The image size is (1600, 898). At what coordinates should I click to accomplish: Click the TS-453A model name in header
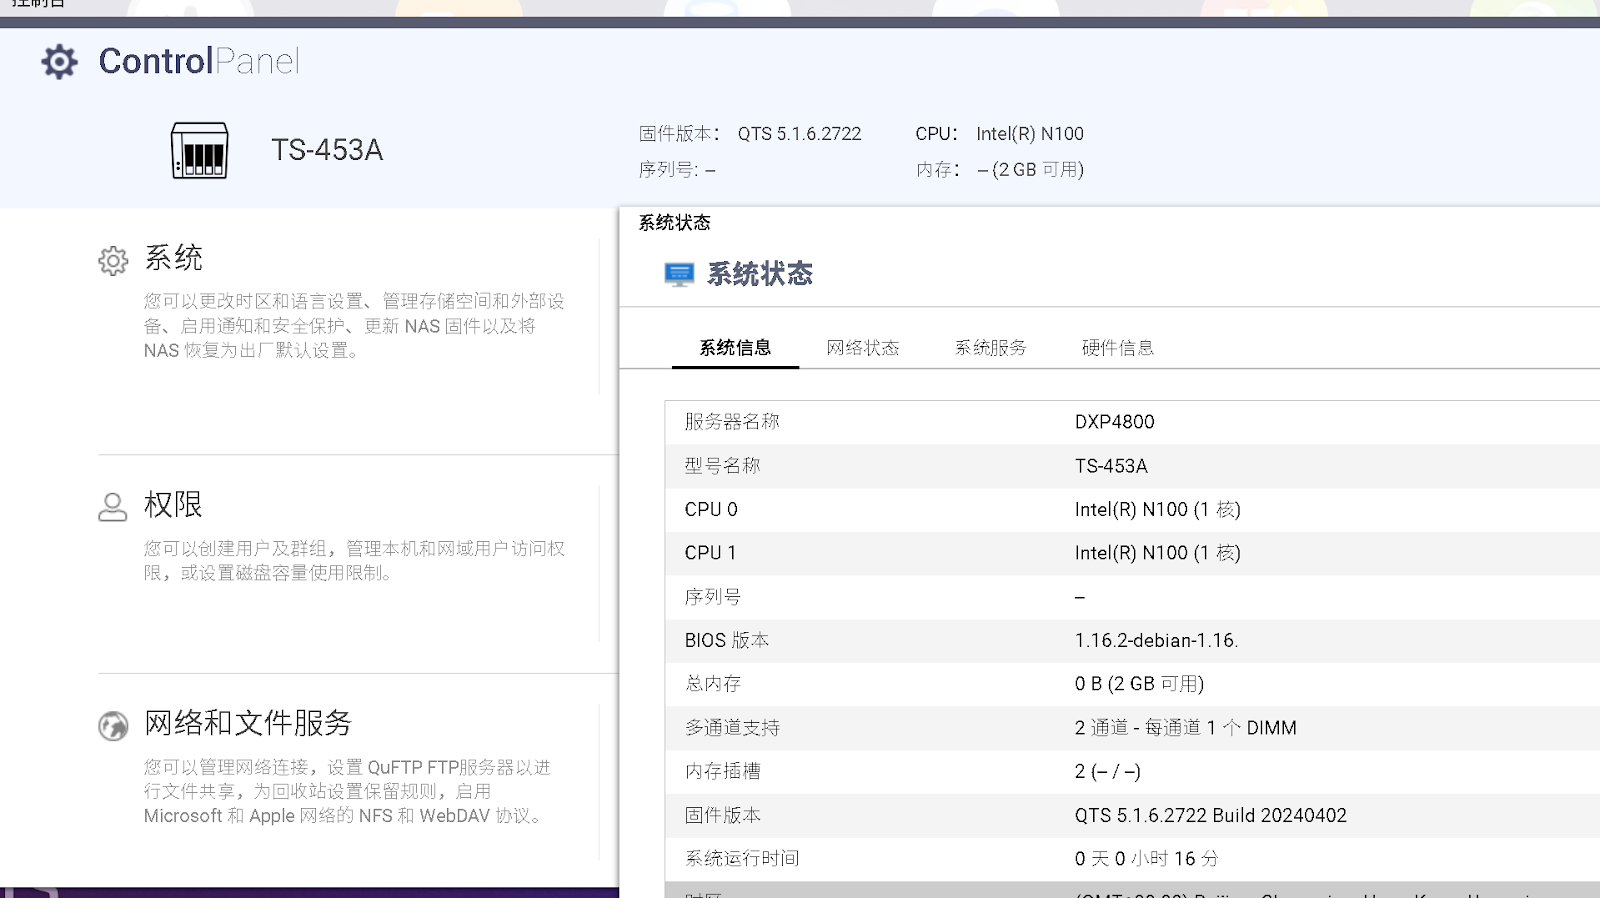[x=327, y=150]
